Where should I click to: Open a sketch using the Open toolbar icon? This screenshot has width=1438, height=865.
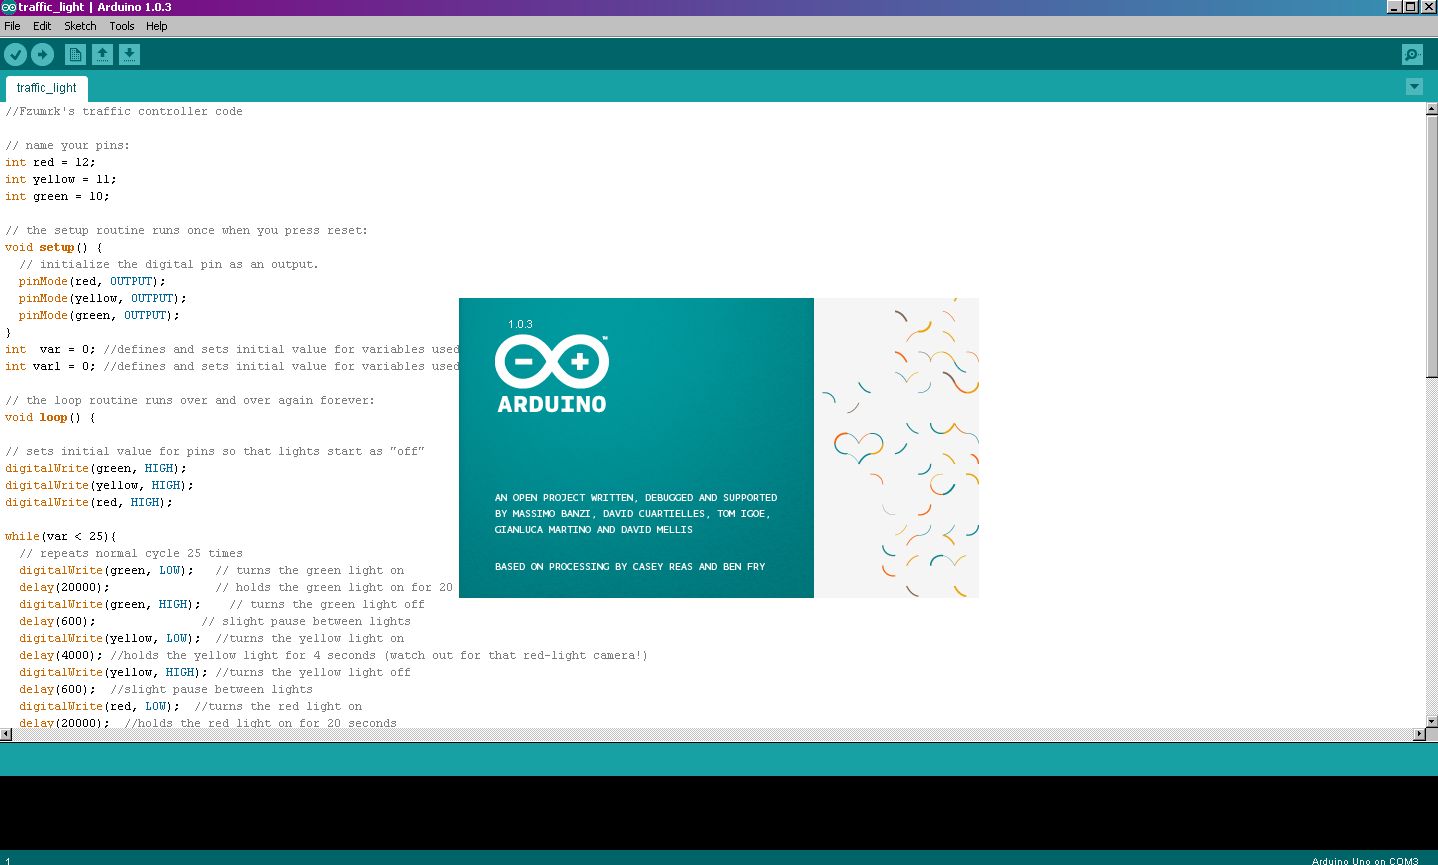[103, 54]
